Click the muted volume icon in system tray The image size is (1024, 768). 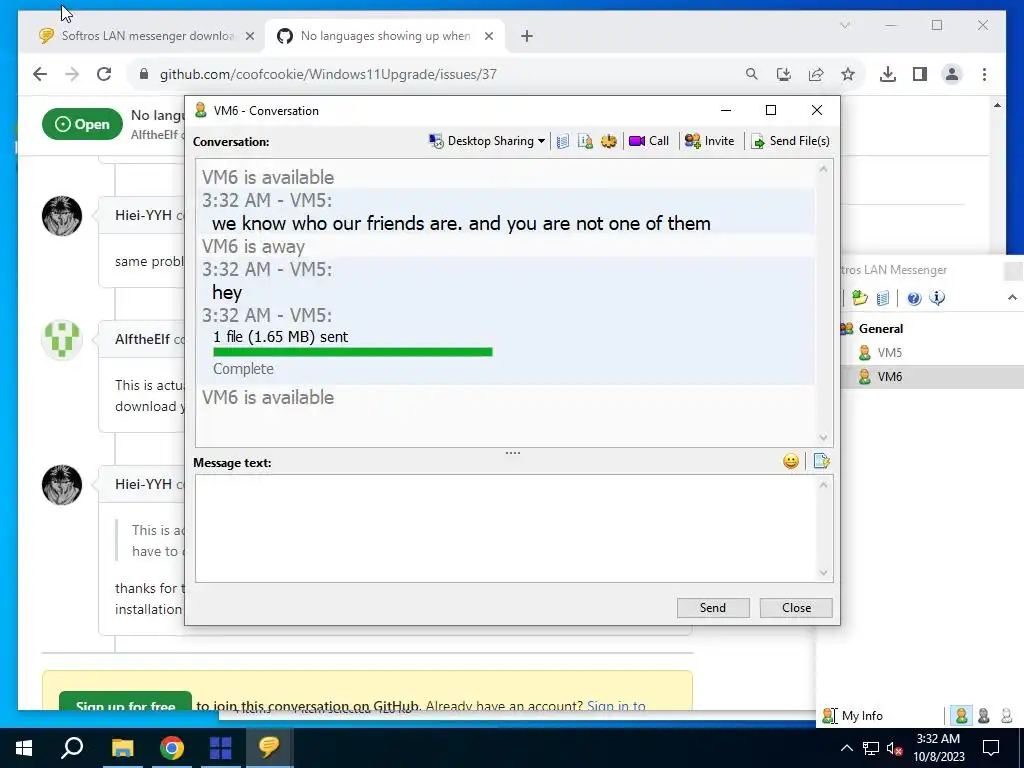[x=895, y=748]
